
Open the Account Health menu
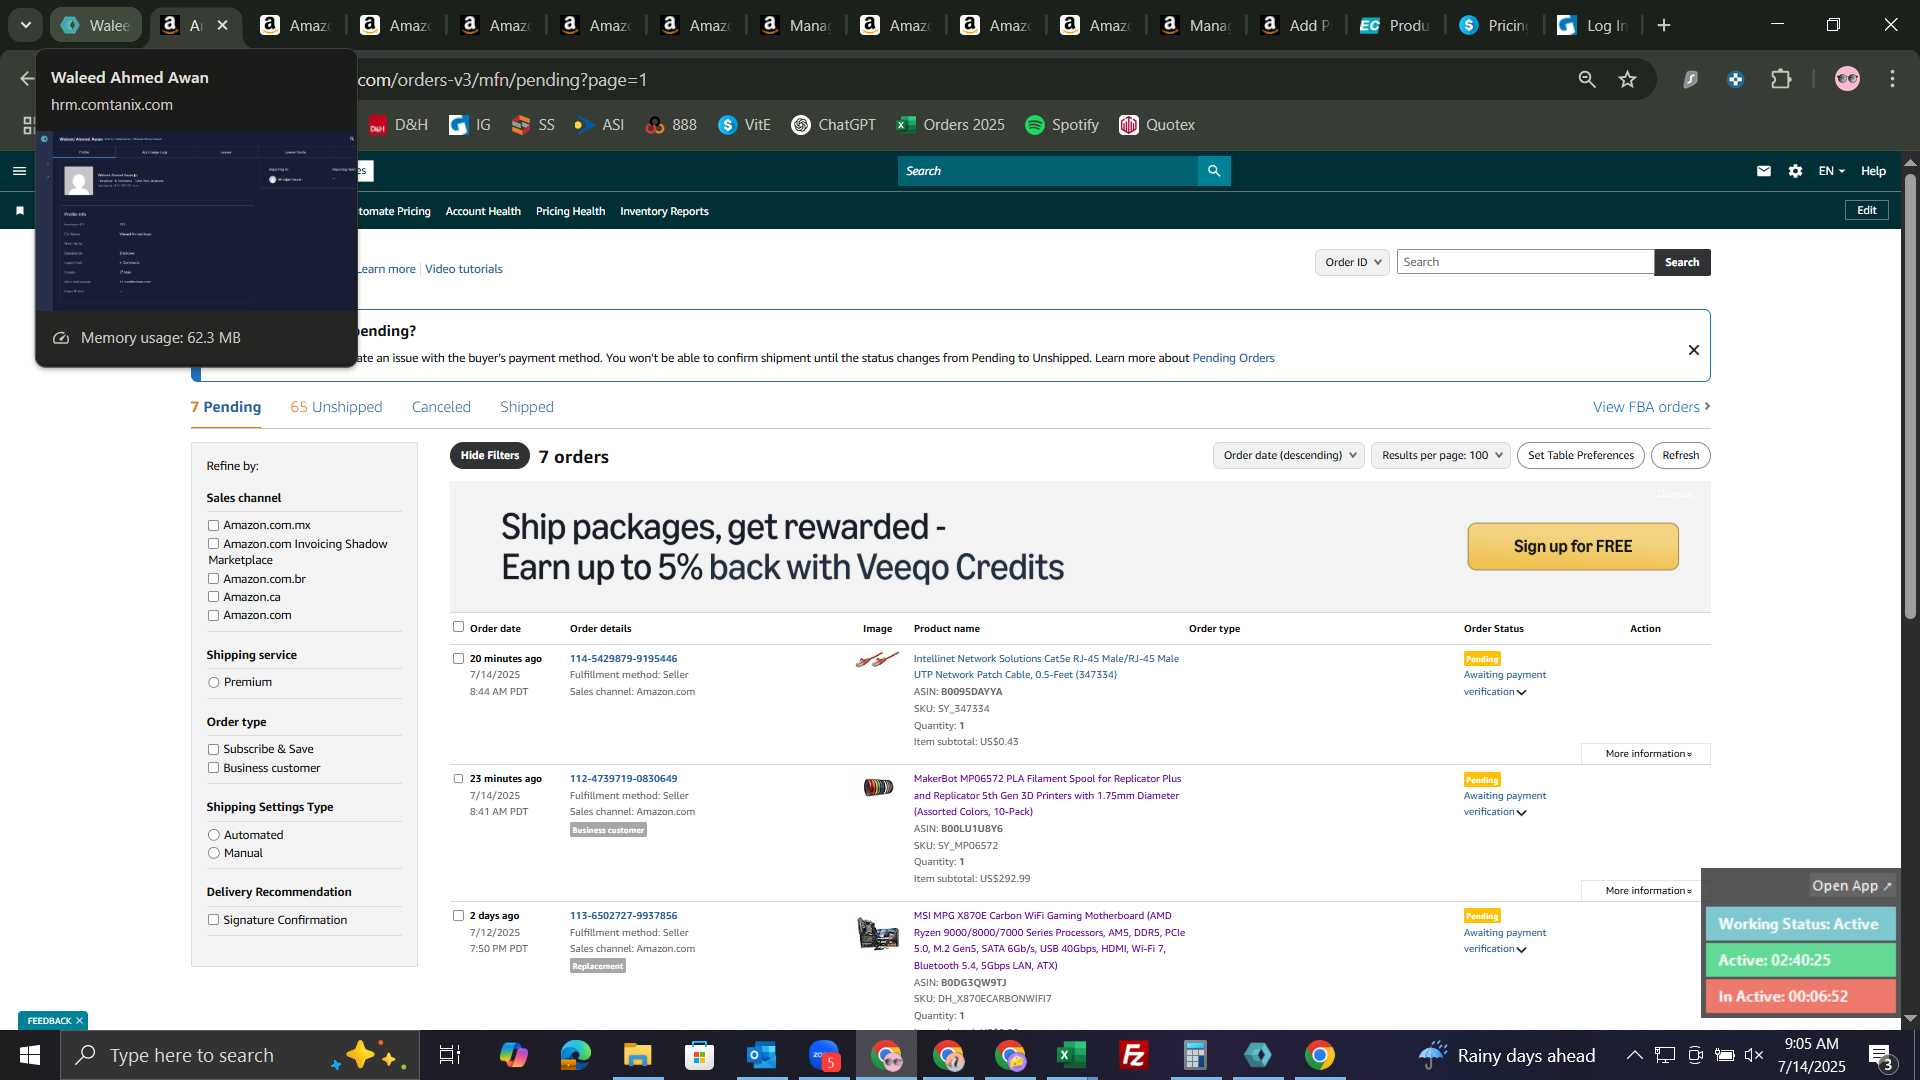[483, 211]
